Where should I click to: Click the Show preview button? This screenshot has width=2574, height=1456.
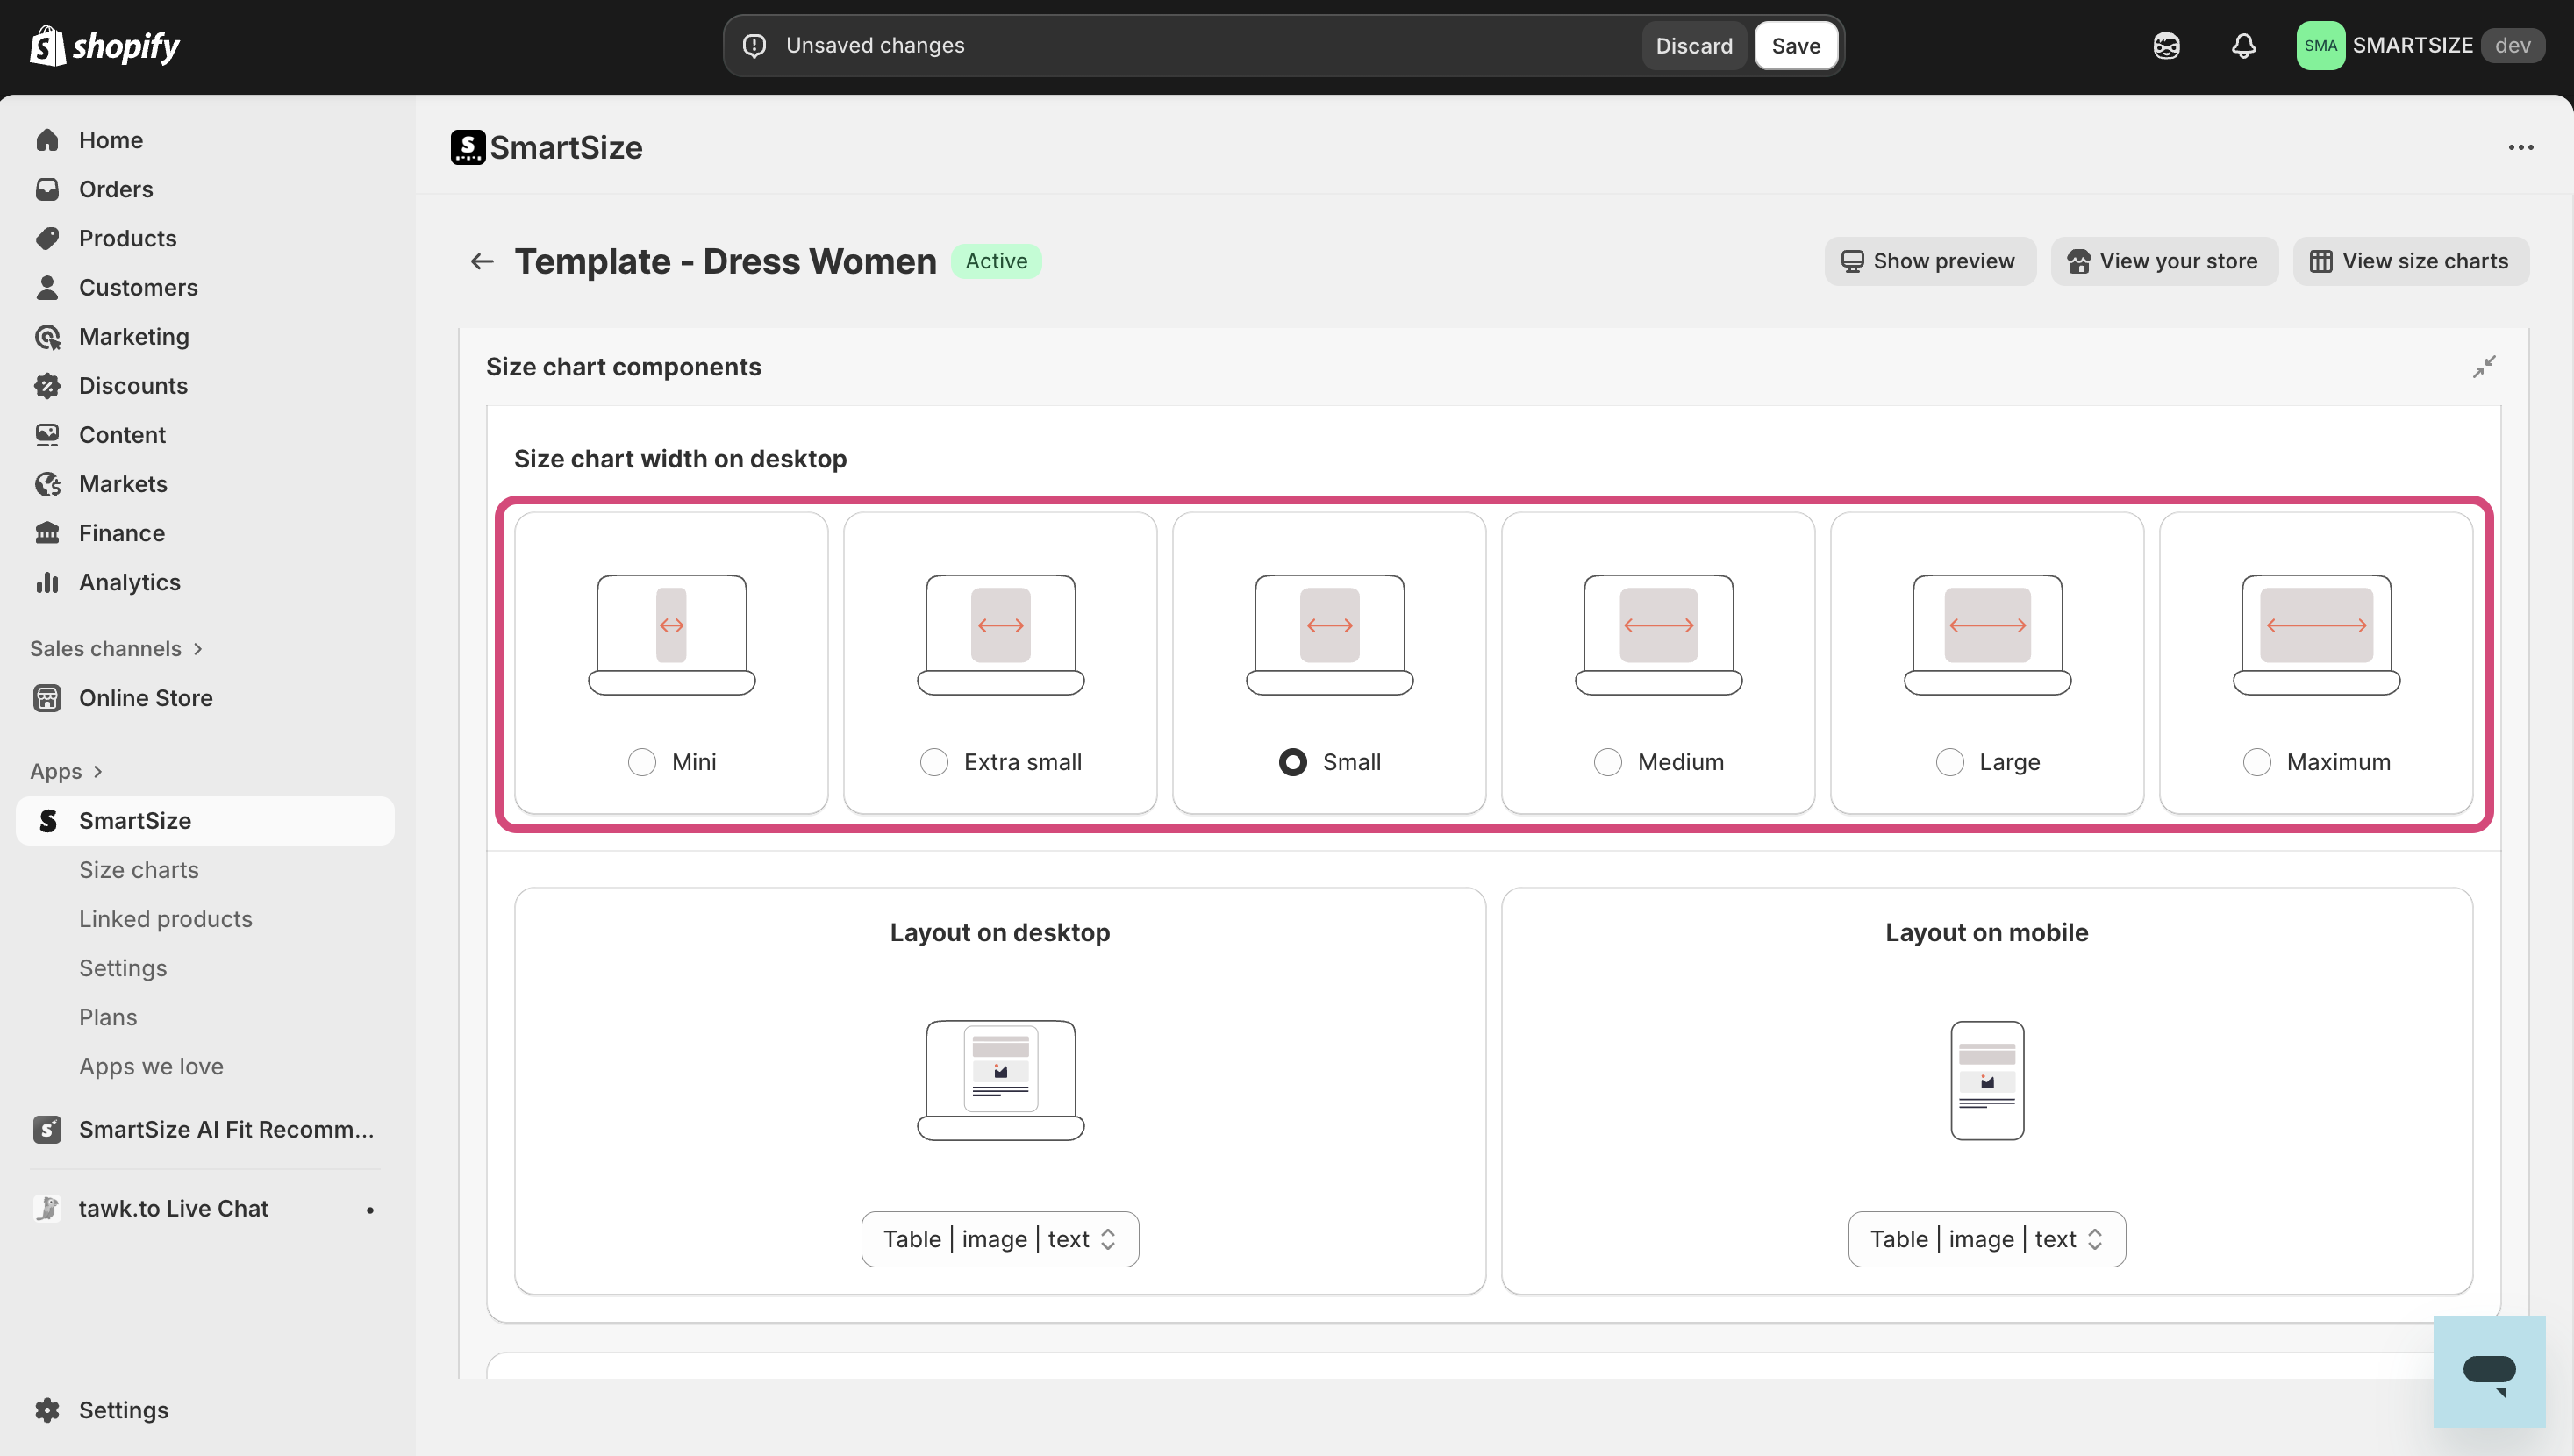1929,261
